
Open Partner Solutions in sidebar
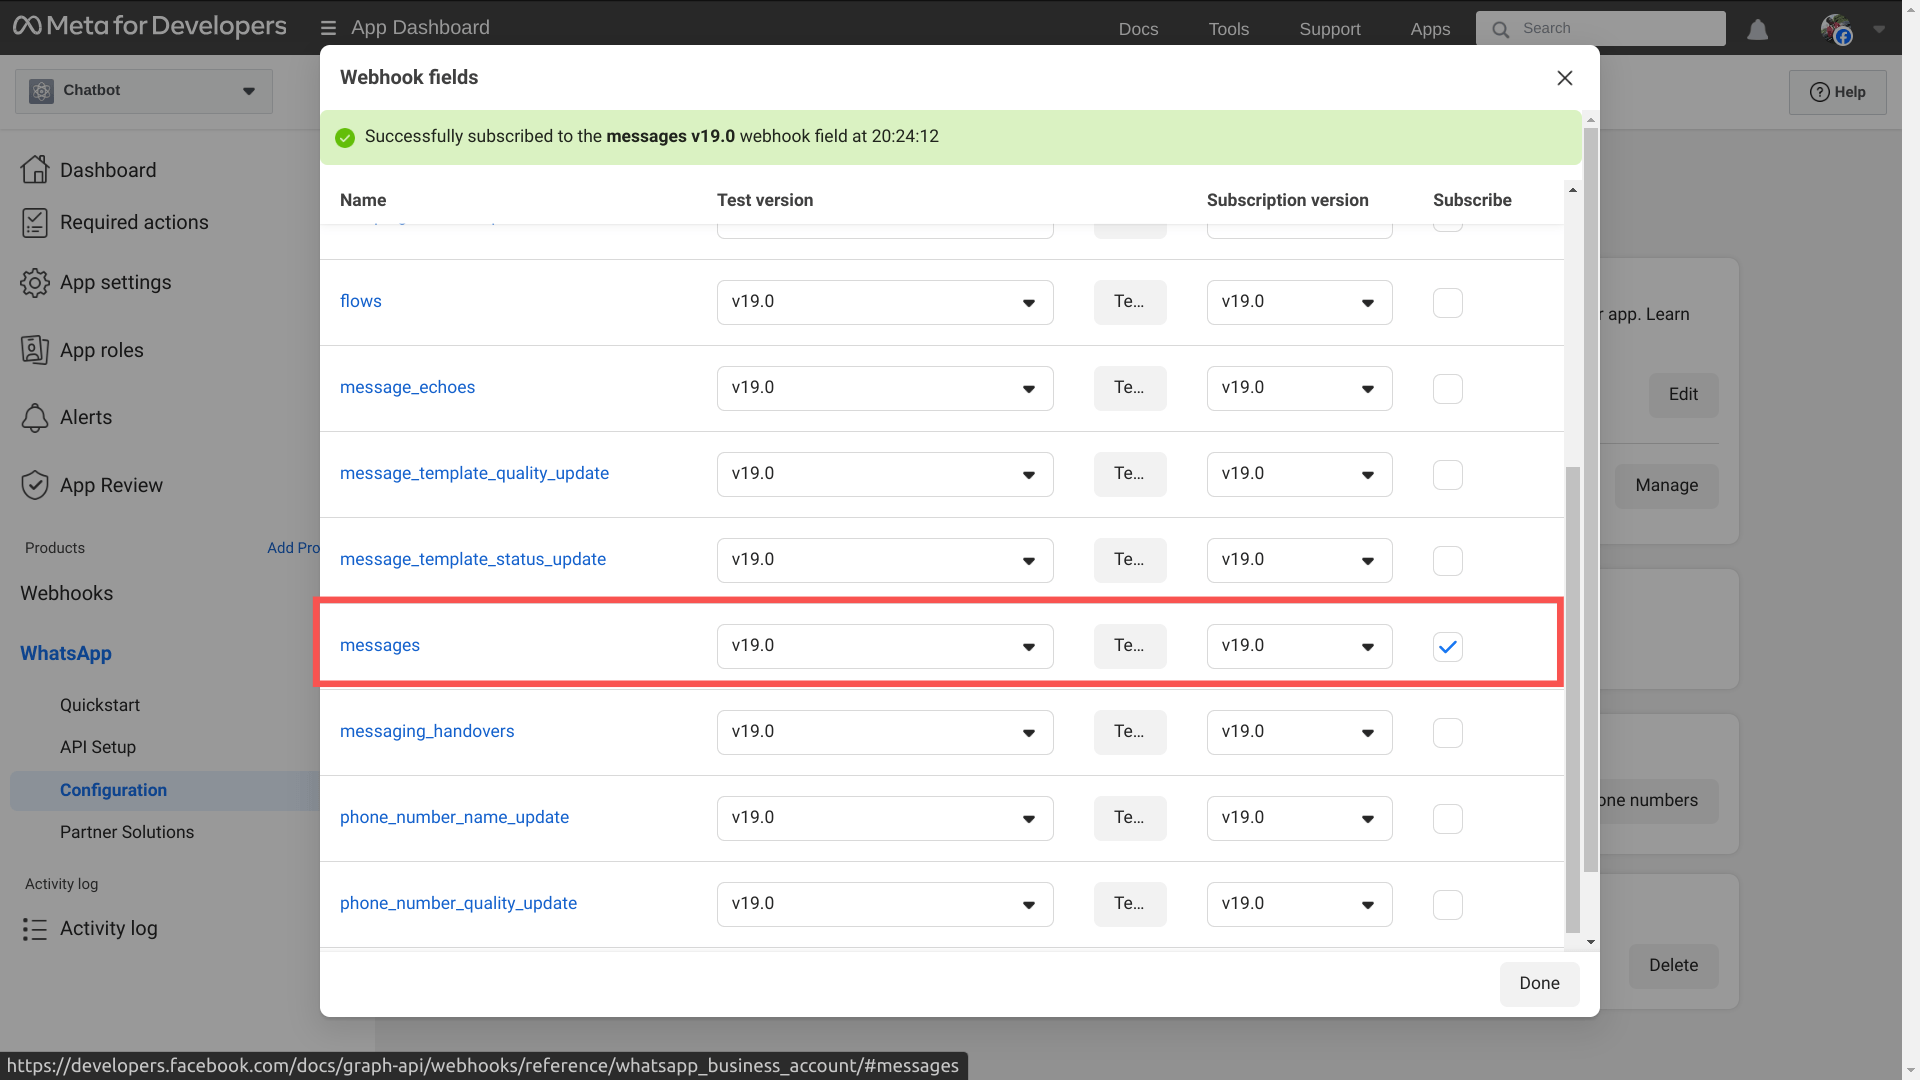click(x=127, y=833)
